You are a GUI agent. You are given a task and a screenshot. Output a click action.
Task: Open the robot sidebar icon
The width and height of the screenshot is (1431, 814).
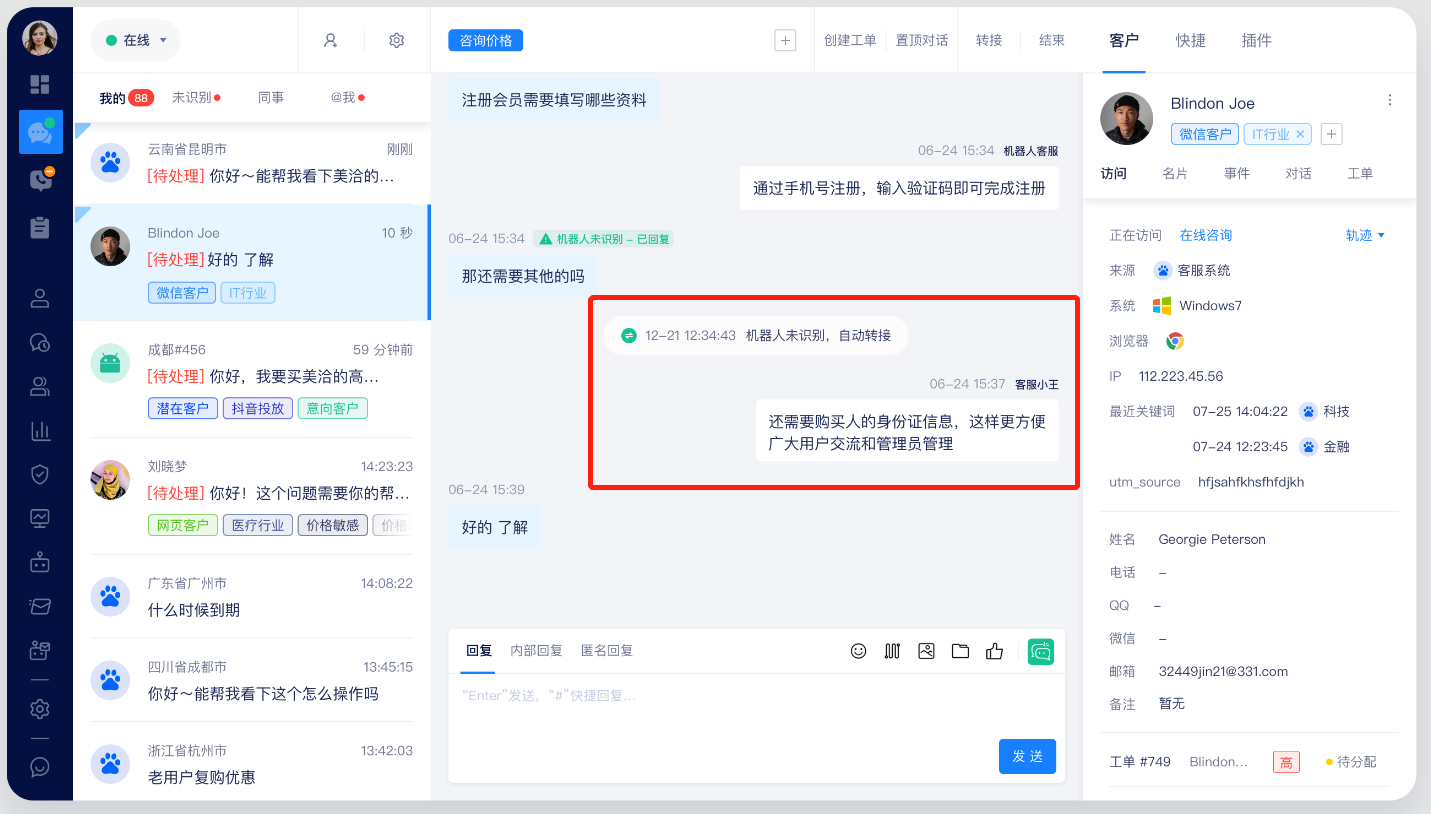40,562
